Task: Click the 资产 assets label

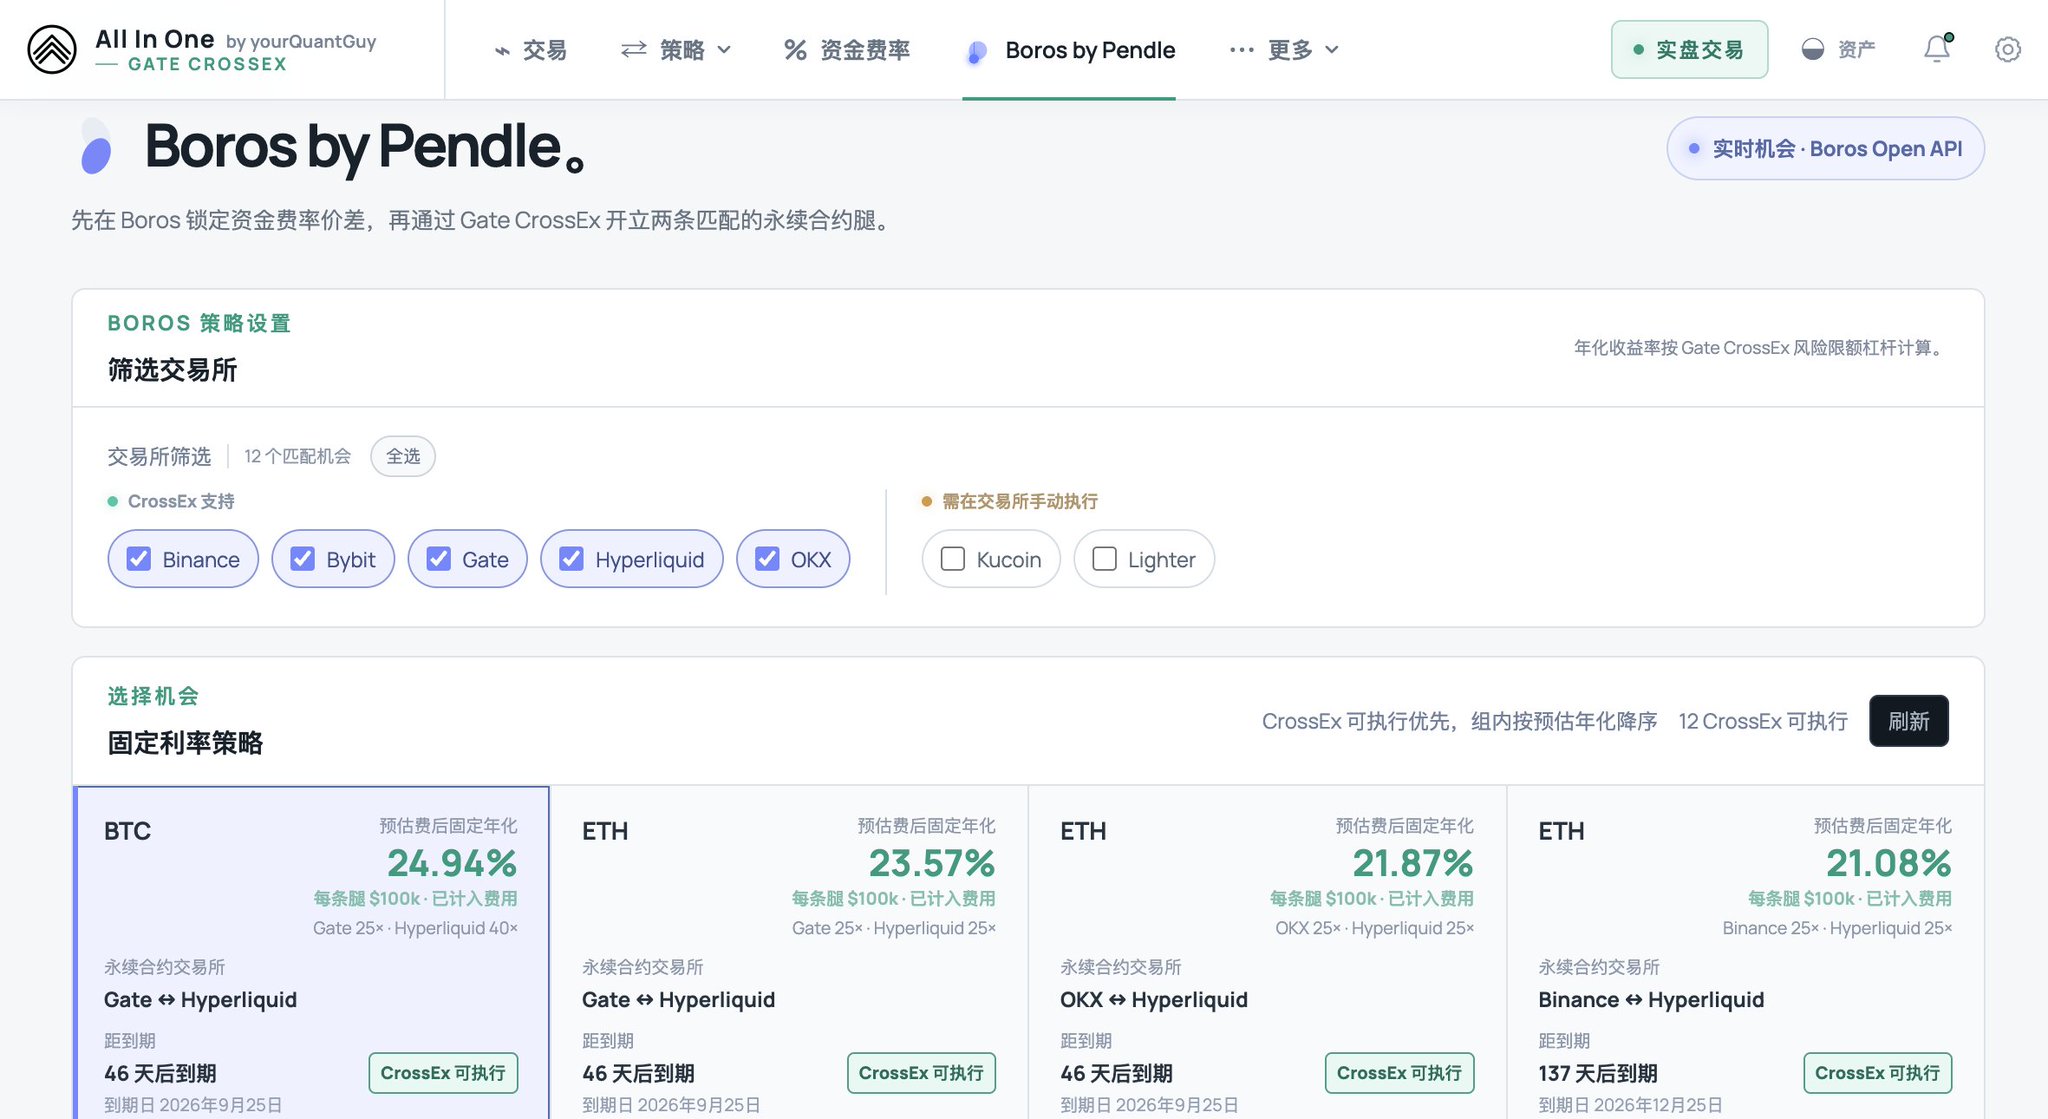Action: point(1856,50)
